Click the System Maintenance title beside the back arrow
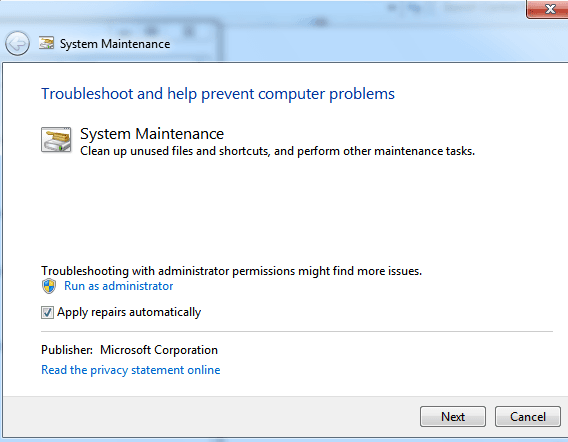The width and height of the screenshot is (568, 442). [x=115, y=44]
